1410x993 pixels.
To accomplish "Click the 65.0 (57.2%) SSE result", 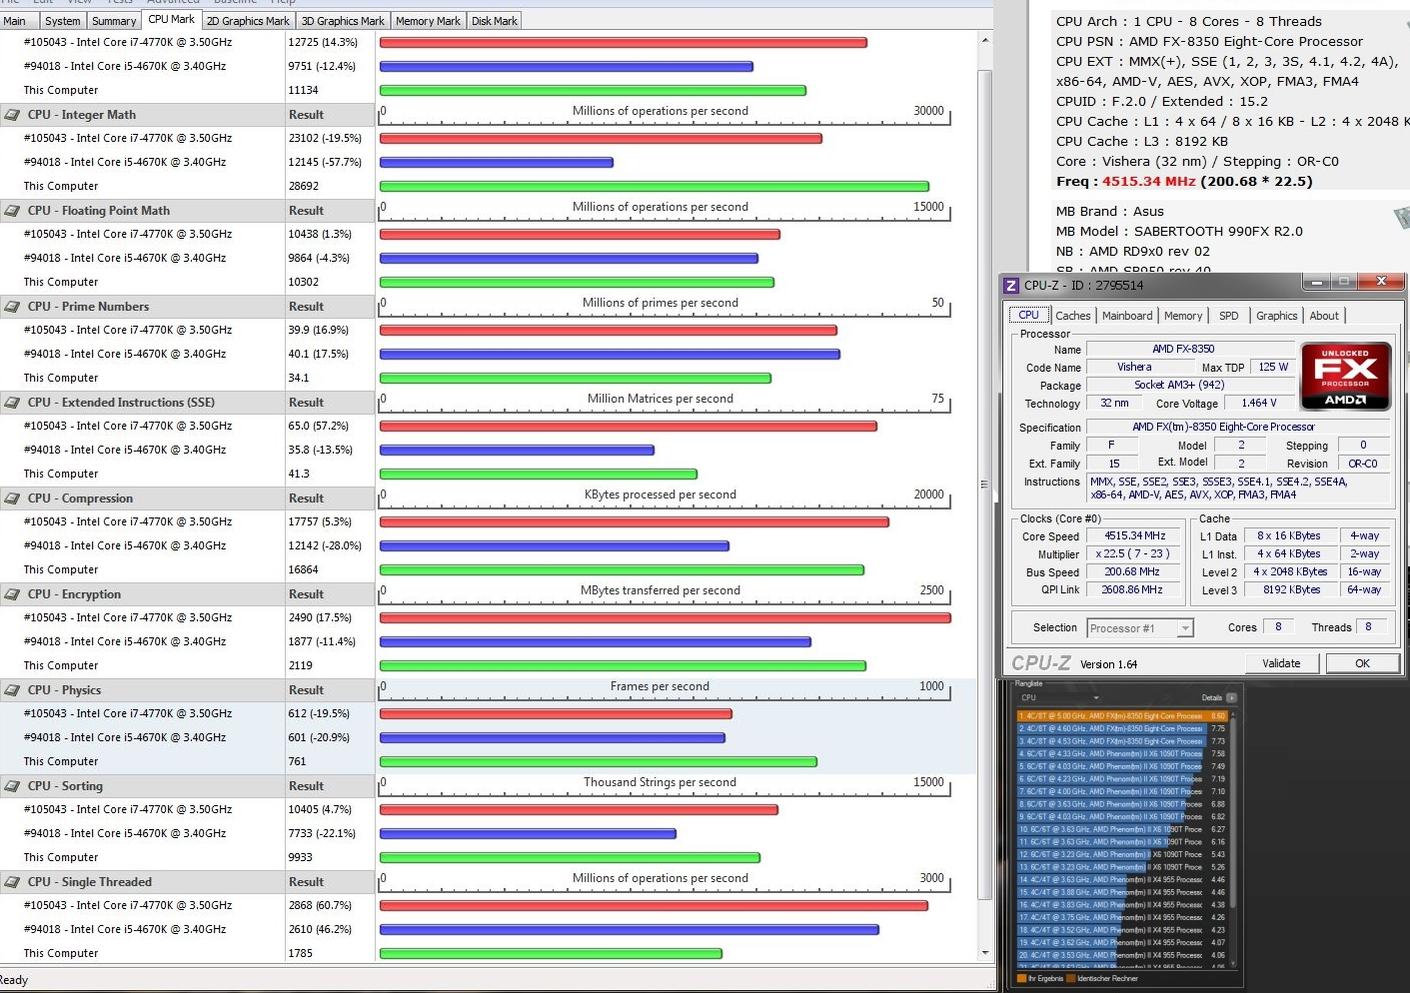I will tap(319, 427).
